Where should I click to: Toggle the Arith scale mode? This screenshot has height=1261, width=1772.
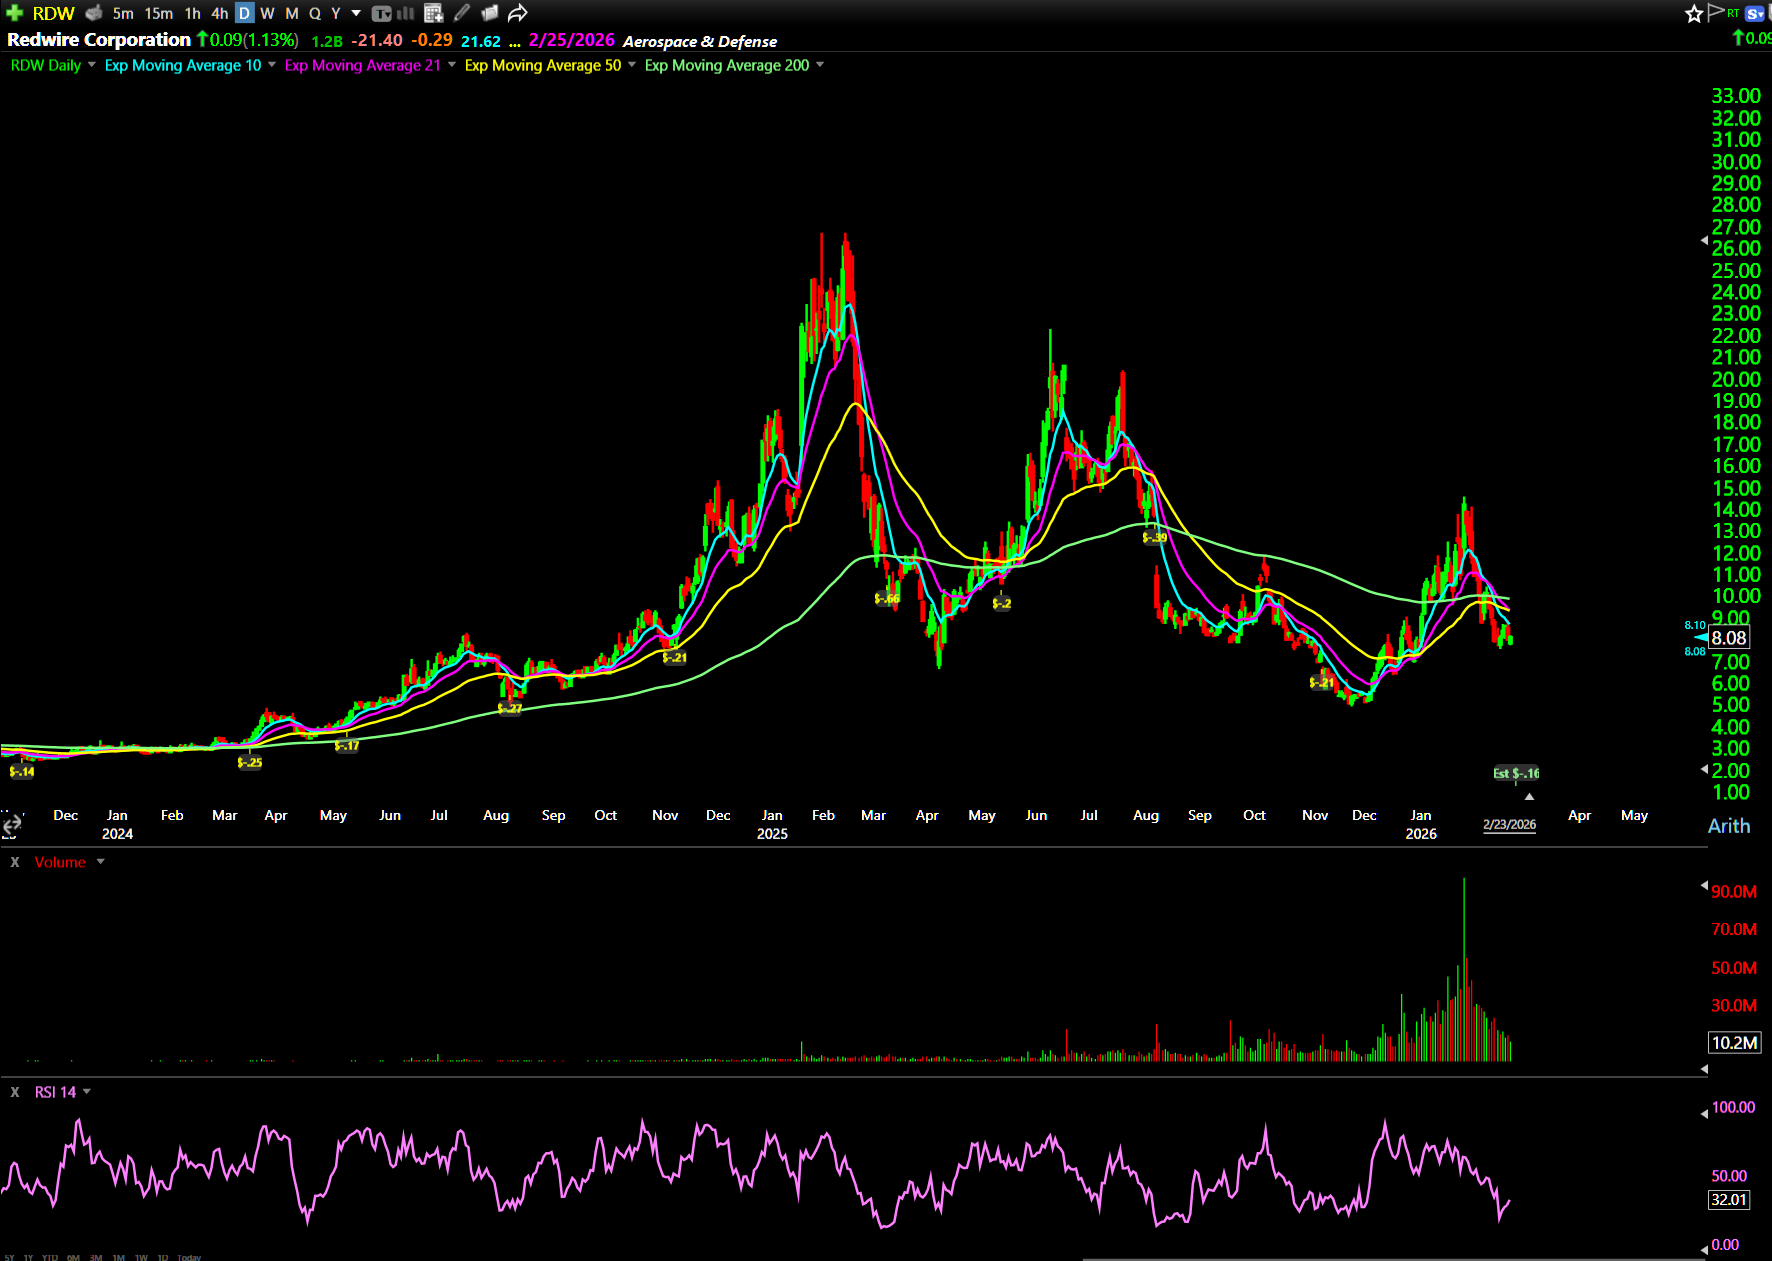click(1728, 826)
